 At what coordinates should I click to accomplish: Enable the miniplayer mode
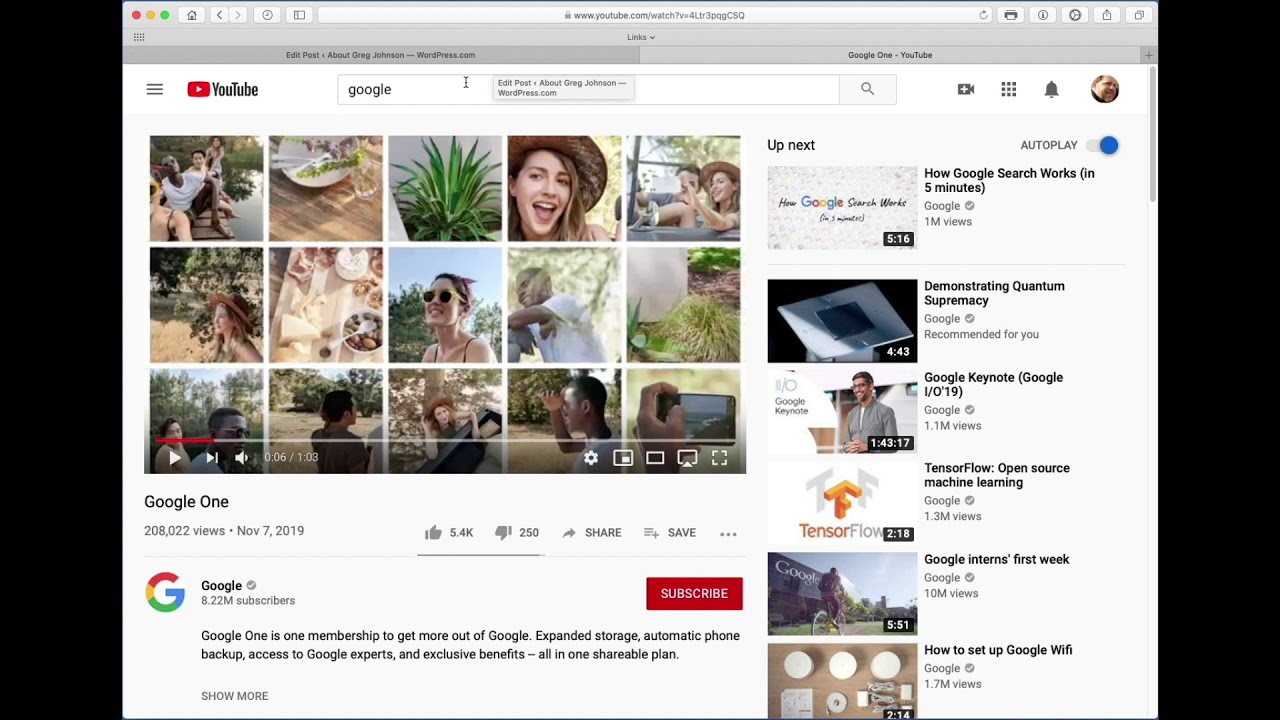click(623, 458)
